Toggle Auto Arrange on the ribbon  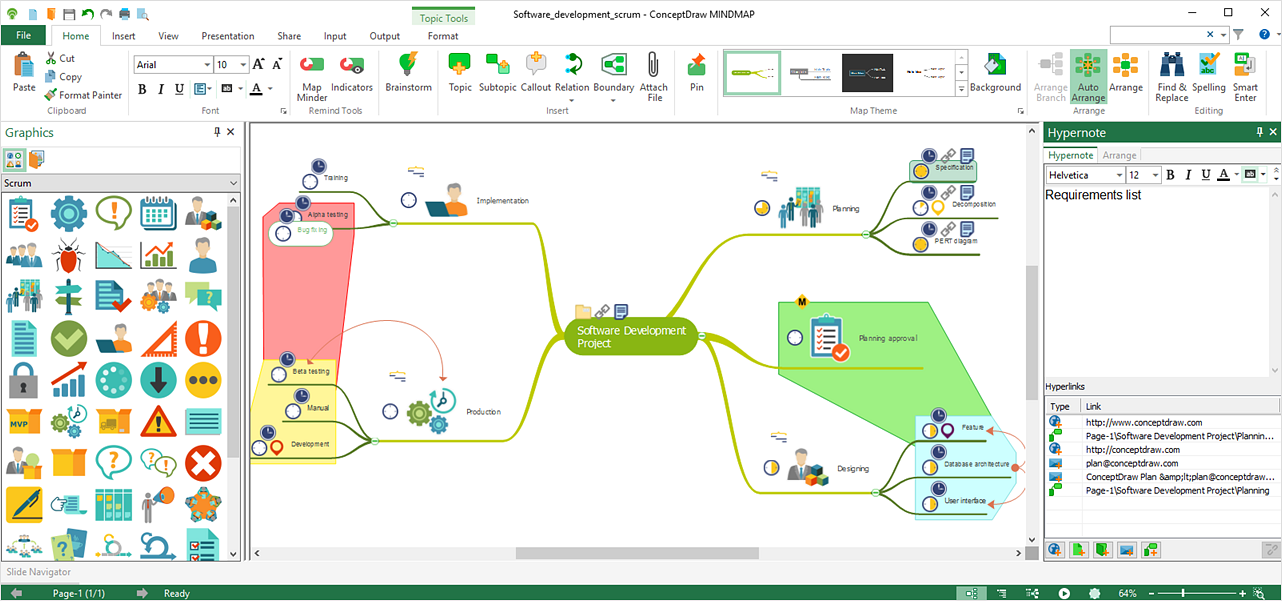click(1088, 77)
